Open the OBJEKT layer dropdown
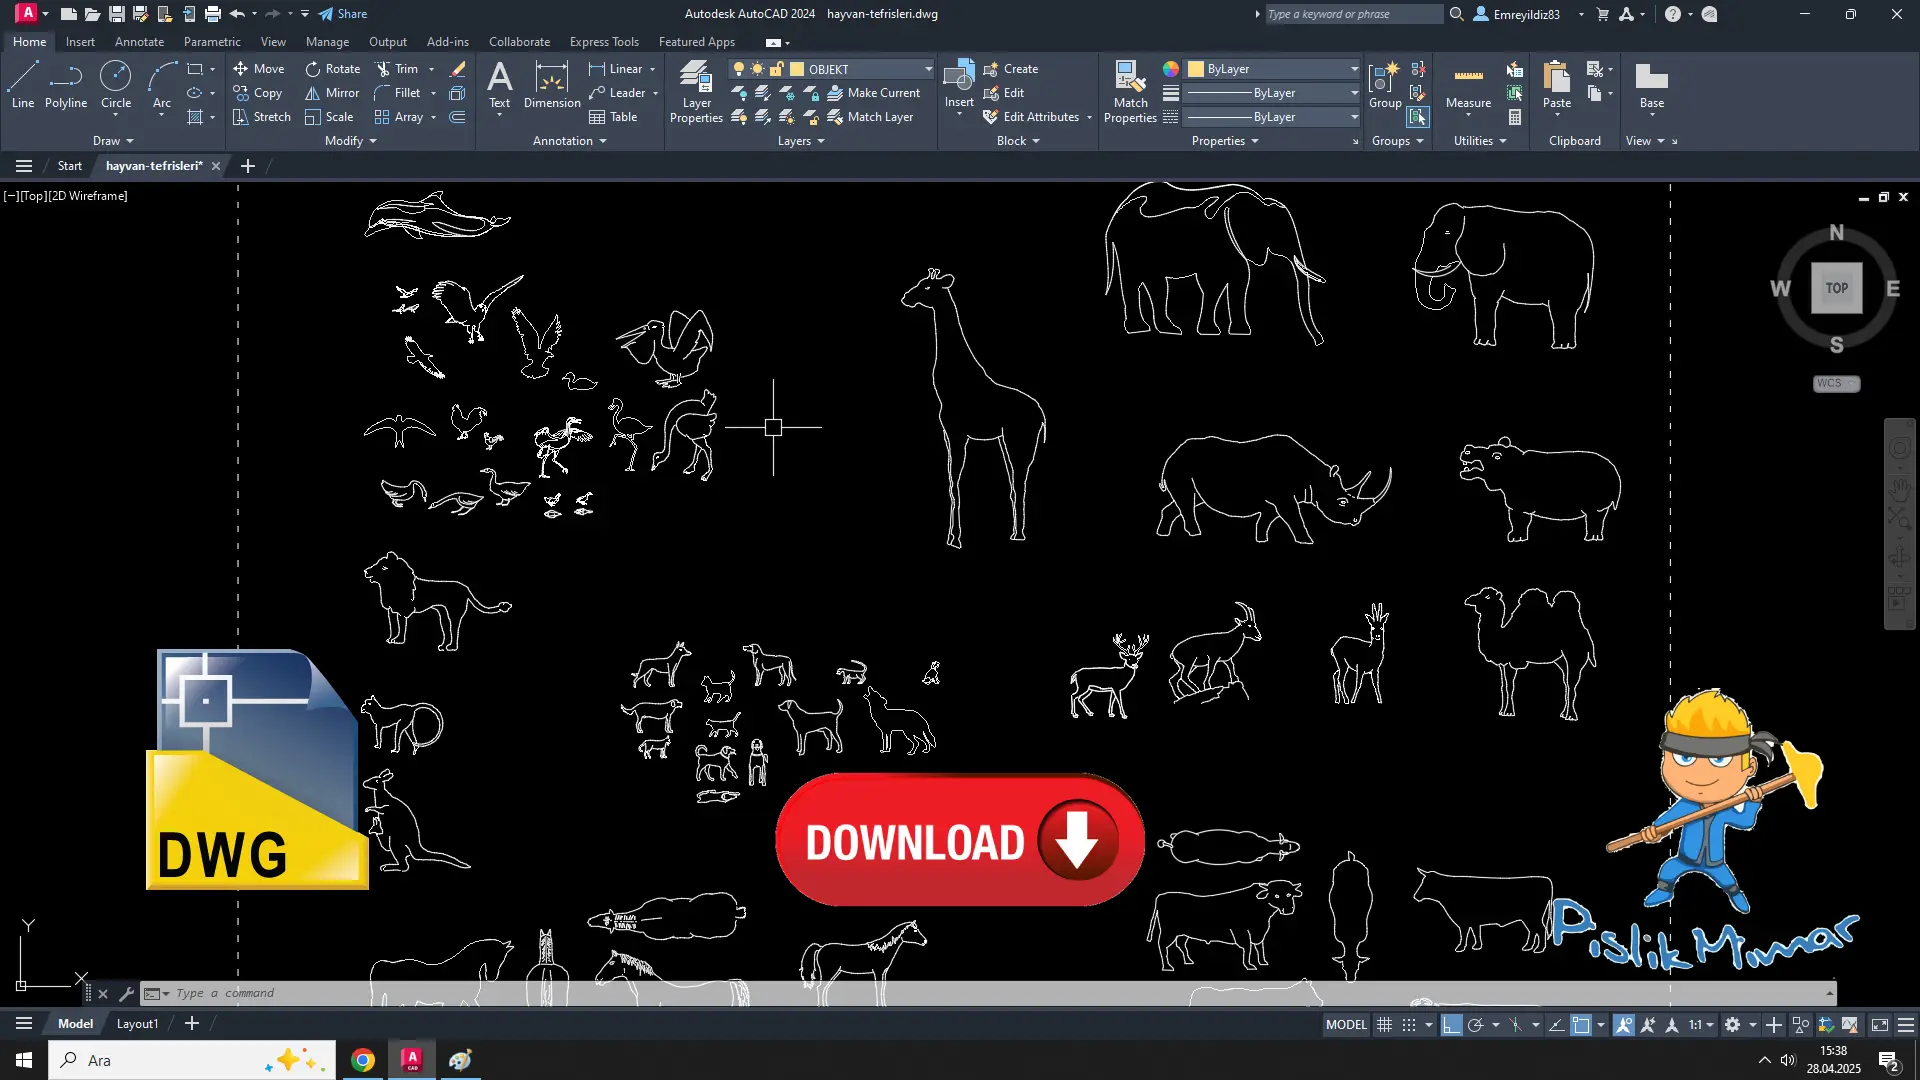The height and width of the screenshot is (1080, 1920). [x=928, y=69]
